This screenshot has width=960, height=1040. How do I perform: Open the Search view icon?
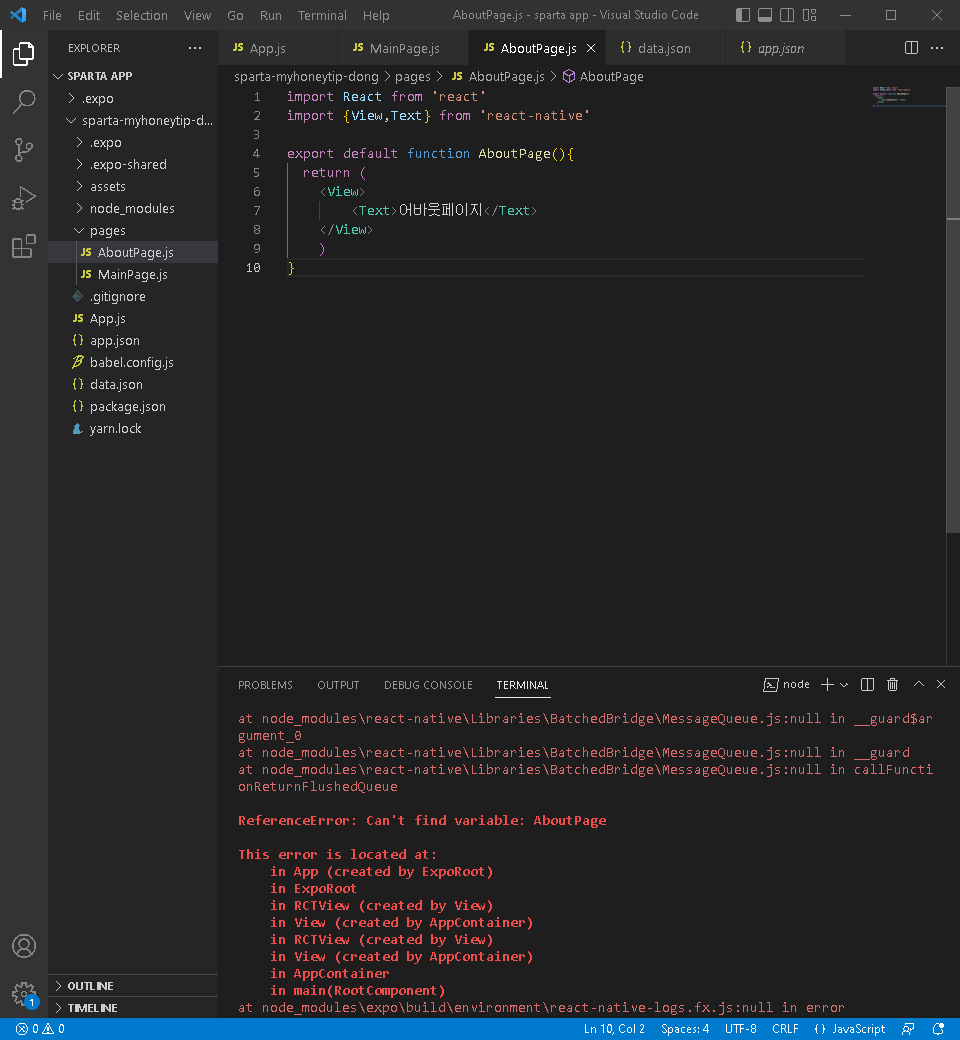[x=24, y=101]
